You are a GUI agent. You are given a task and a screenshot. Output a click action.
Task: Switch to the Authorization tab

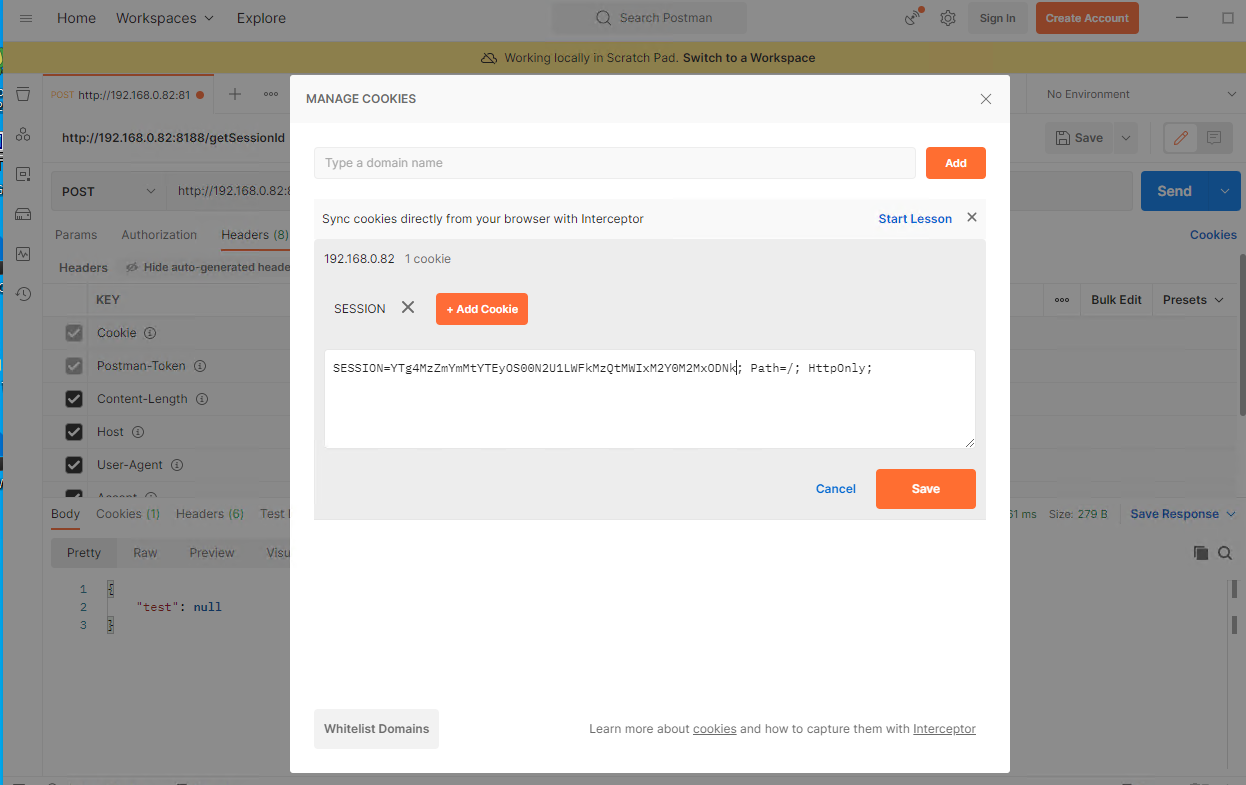click(x=159, y=235)
